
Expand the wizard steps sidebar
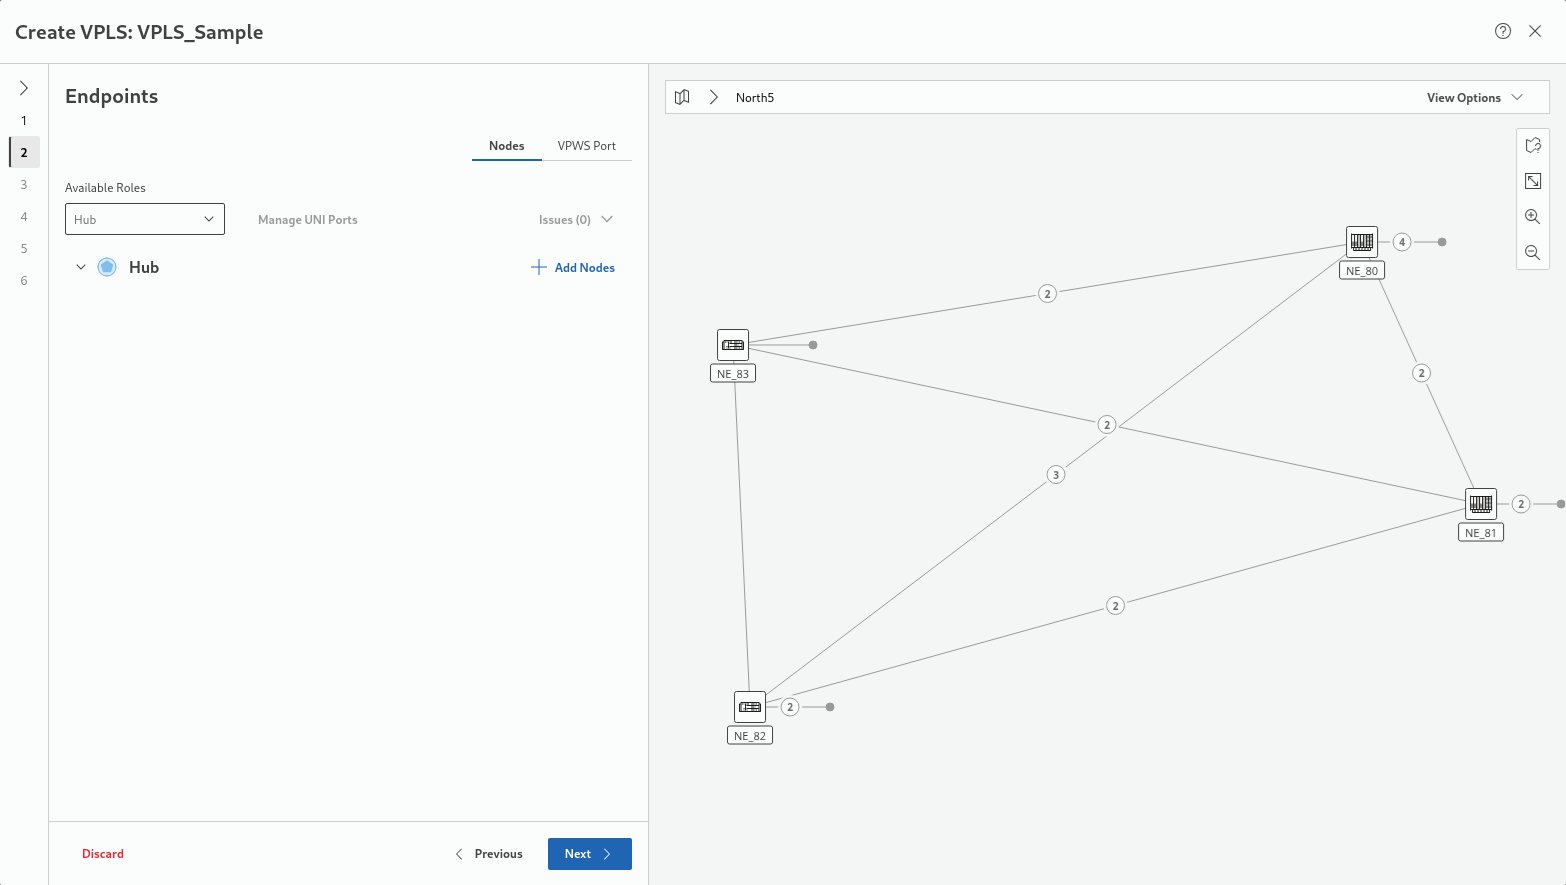click(x=24, y=88)
